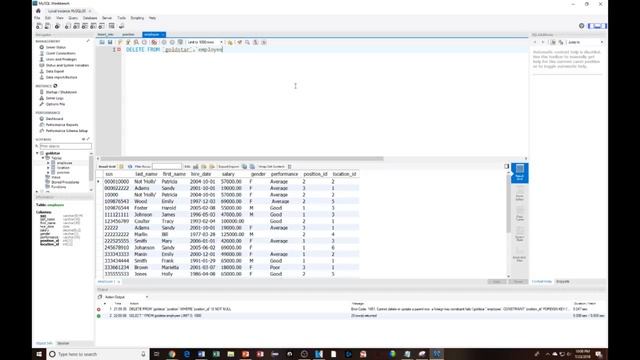Open the File menu

tap(37, 18)
